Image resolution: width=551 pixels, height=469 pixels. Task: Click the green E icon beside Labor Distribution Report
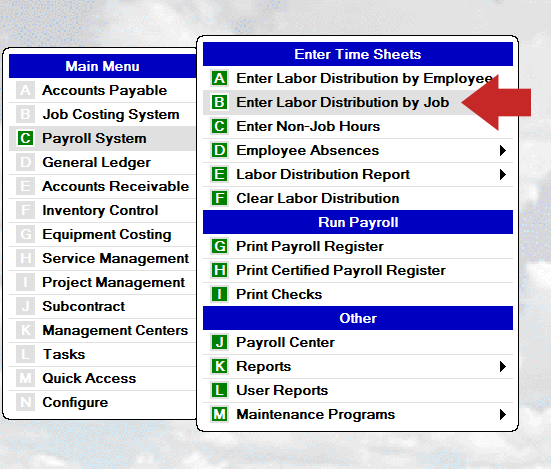click(220, 174)
